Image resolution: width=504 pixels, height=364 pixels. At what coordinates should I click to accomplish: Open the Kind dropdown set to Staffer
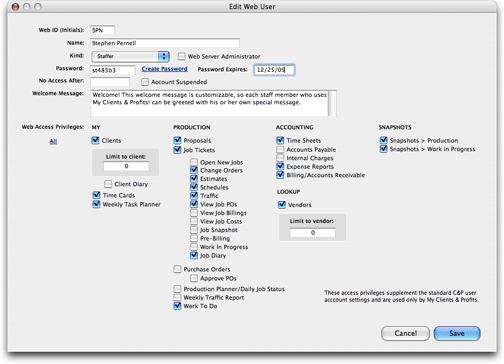(130, 56)
